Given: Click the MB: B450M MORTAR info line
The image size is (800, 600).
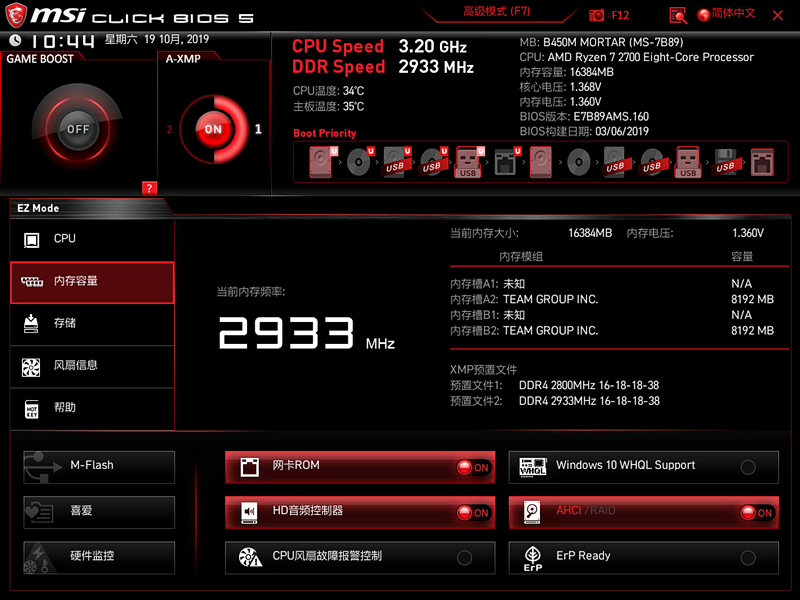Looking at the screenshot, I should pyautogui.click(x=602, y=42).
